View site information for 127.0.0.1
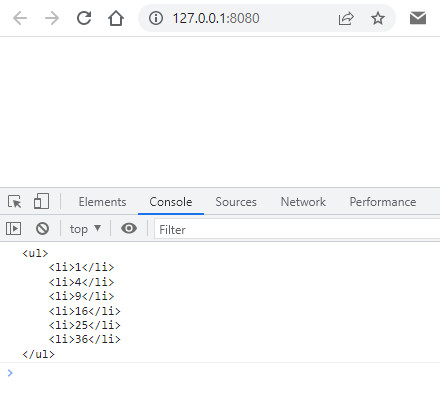 pos(156,18)
